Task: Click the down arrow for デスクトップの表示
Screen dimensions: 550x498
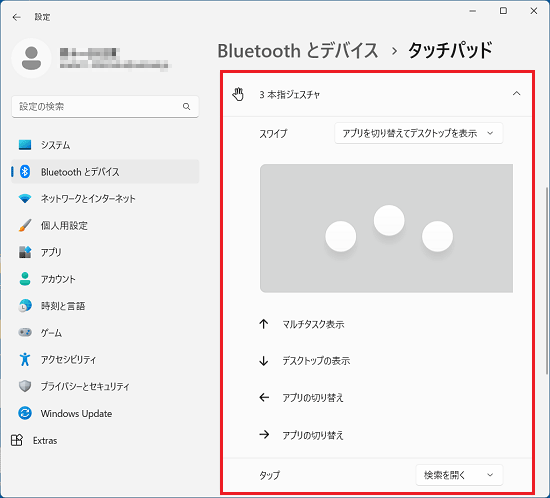Action: (263, 361)
